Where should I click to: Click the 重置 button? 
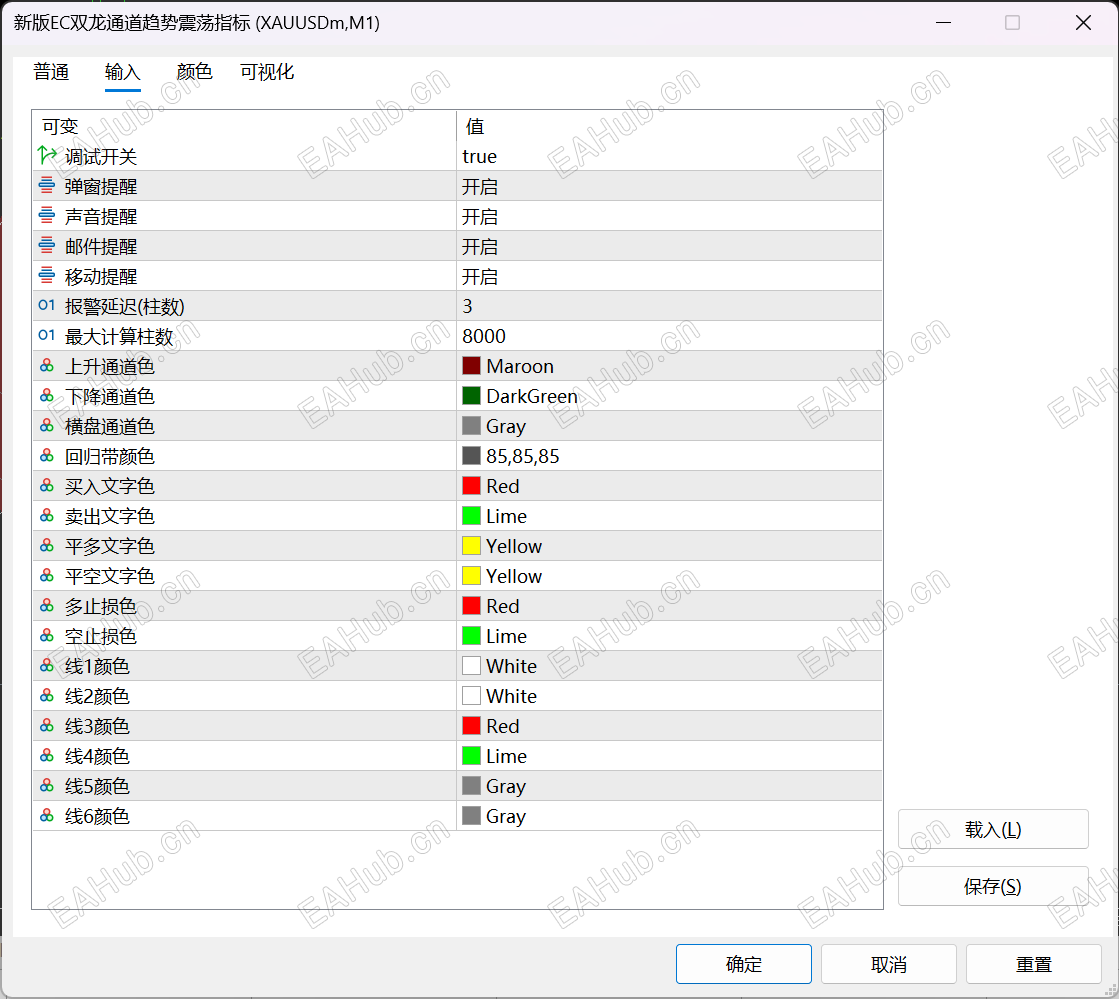pyautogui.click(x=1033, y=964)
